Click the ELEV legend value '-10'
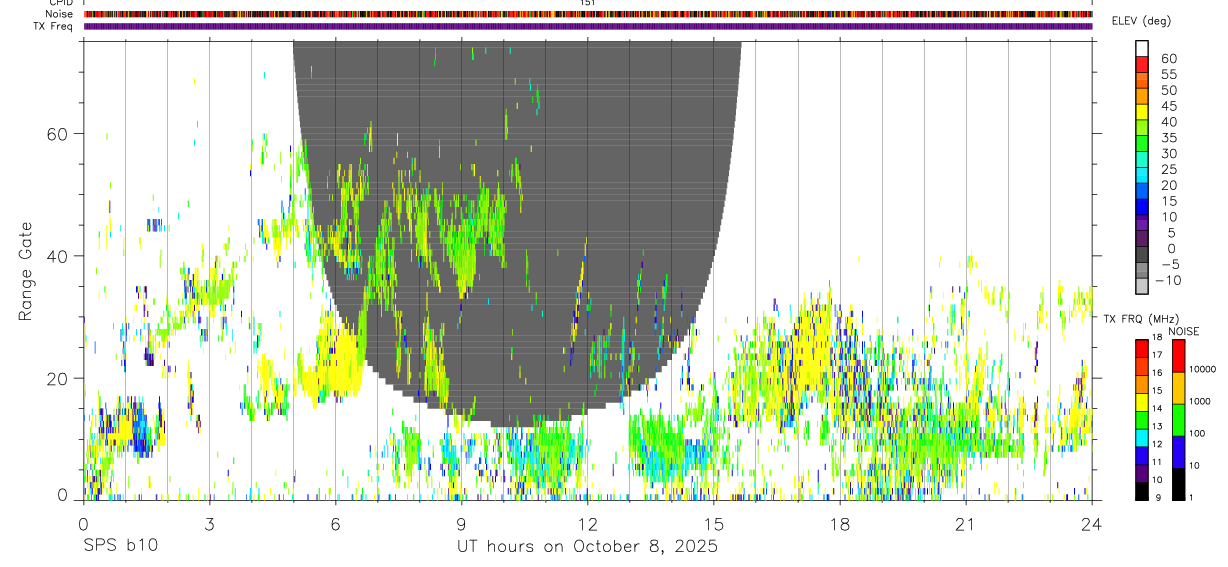 click(1168, 280)
